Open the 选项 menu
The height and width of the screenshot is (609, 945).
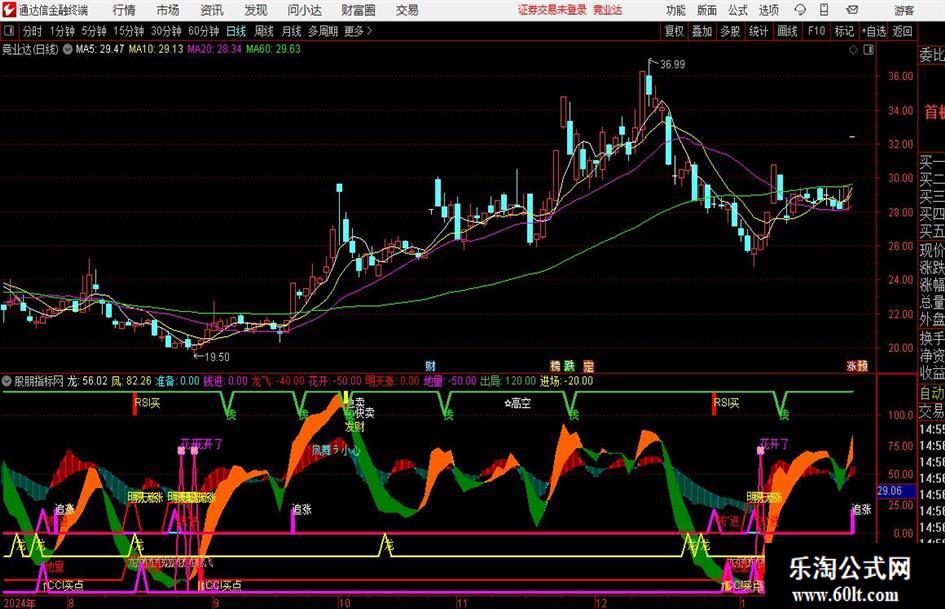[768, 10]
